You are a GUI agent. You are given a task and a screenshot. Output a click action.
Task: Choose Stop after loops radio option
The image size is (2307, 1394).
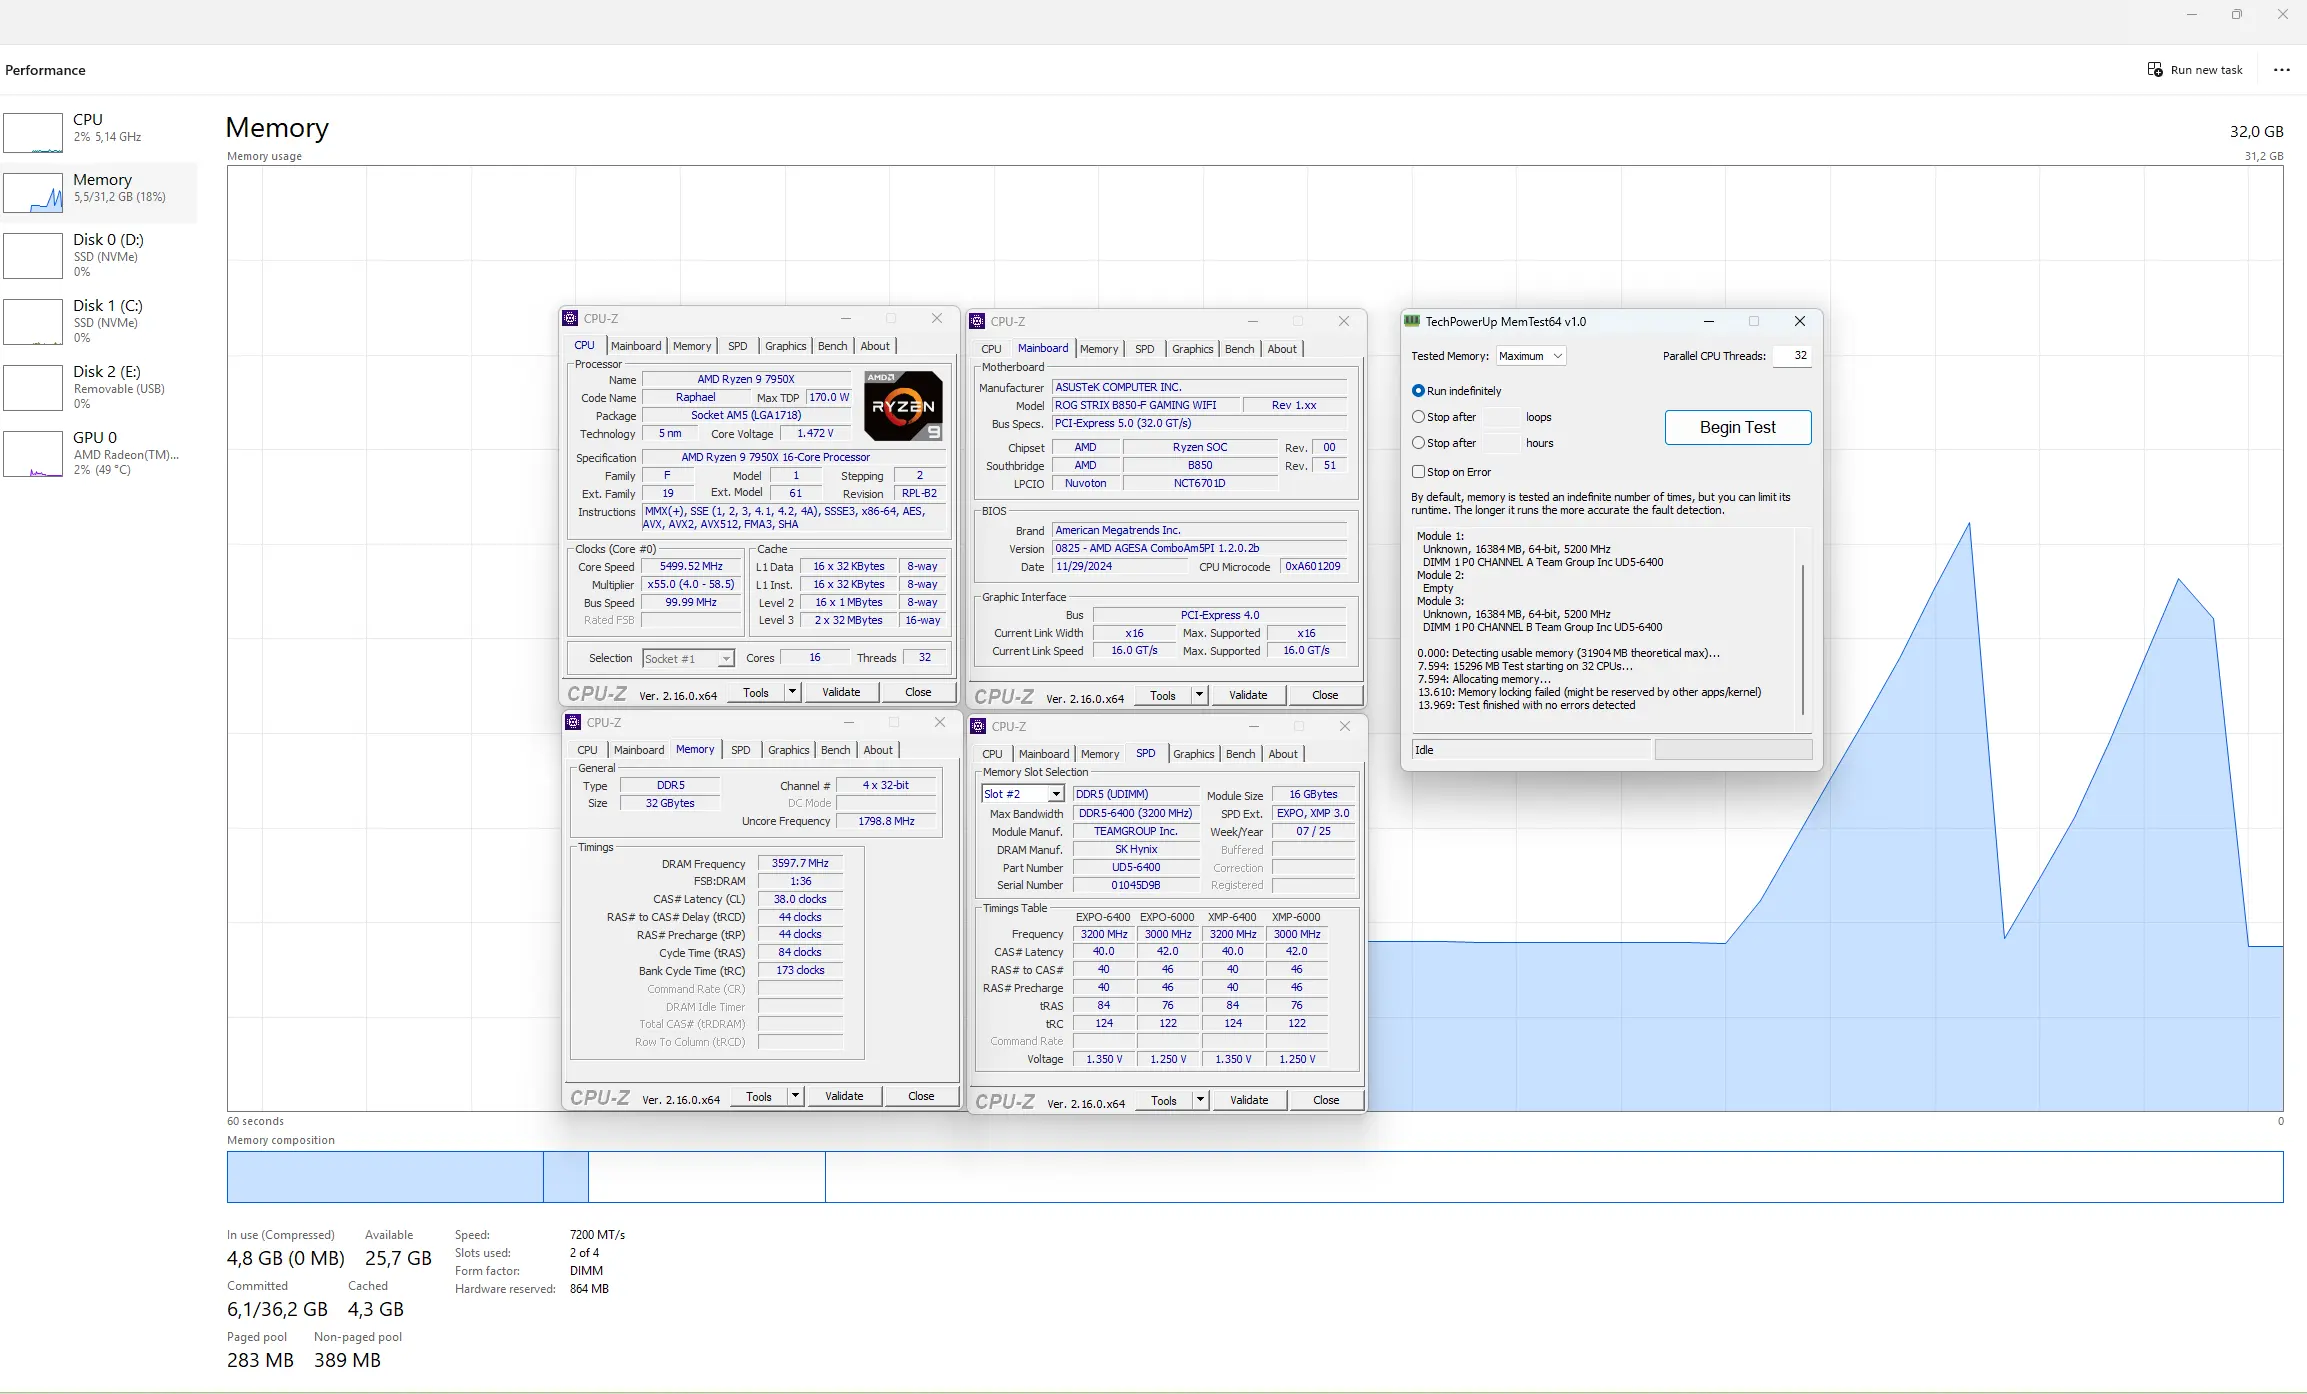1418,417
